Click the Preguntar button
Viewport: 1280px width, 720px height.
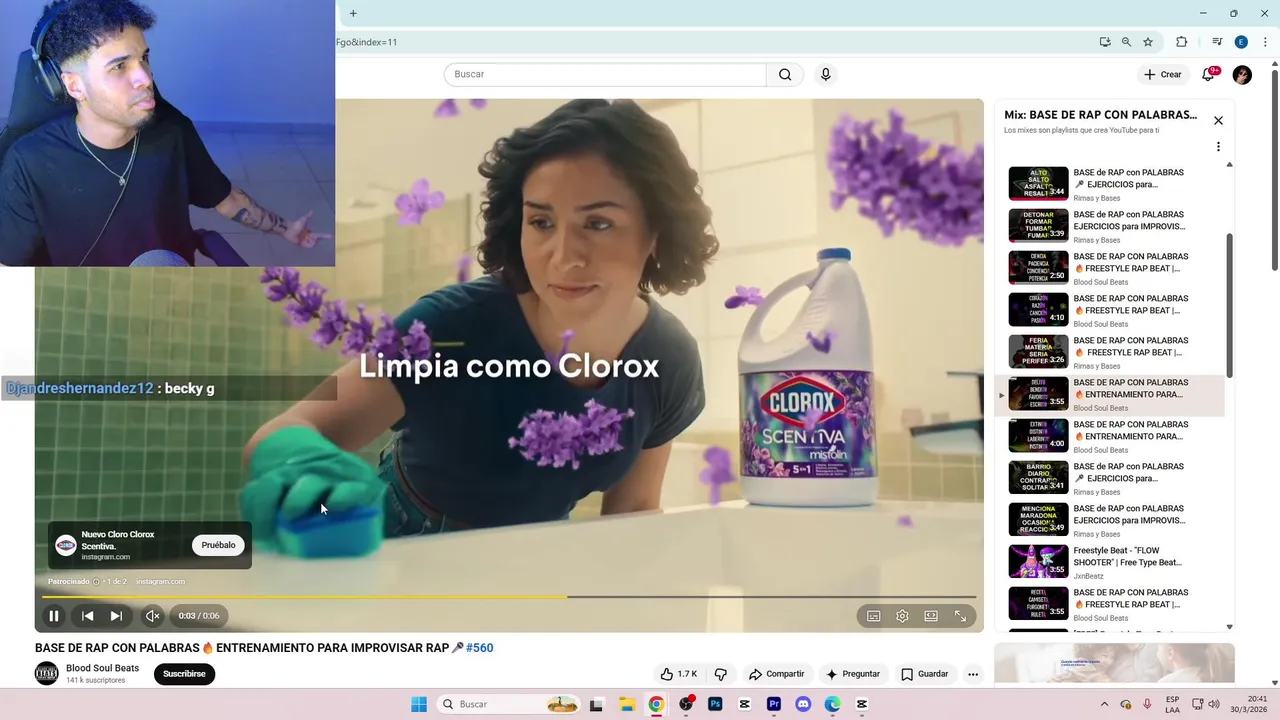click(852, 674)
